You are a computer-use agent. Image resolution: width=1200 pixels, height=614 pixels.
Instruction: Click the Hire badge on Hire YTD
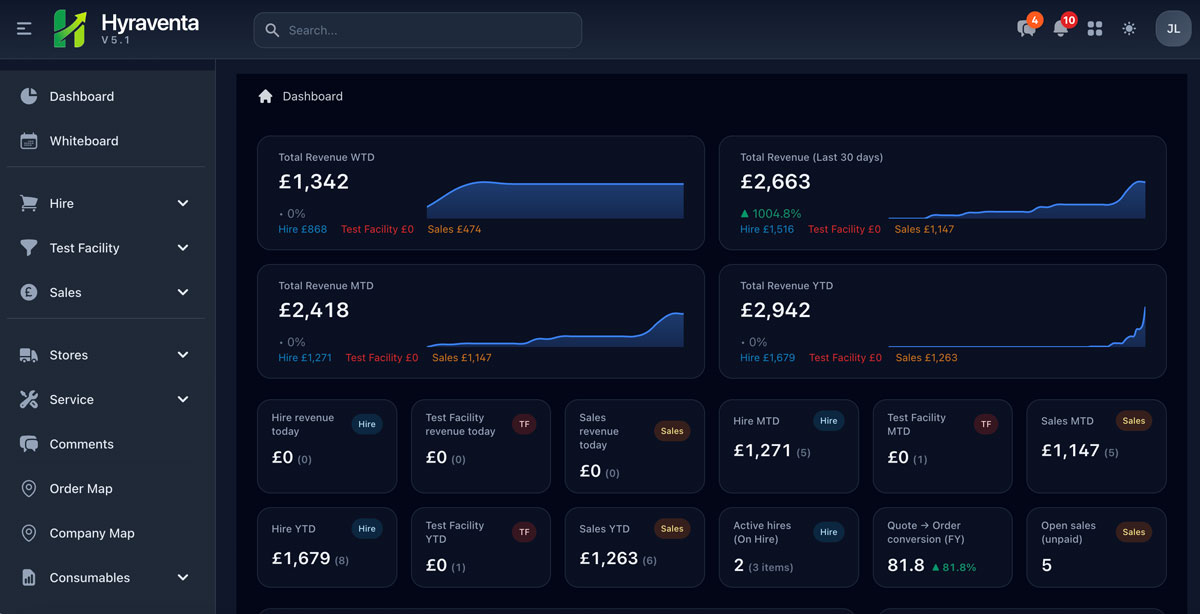point(367,530)
